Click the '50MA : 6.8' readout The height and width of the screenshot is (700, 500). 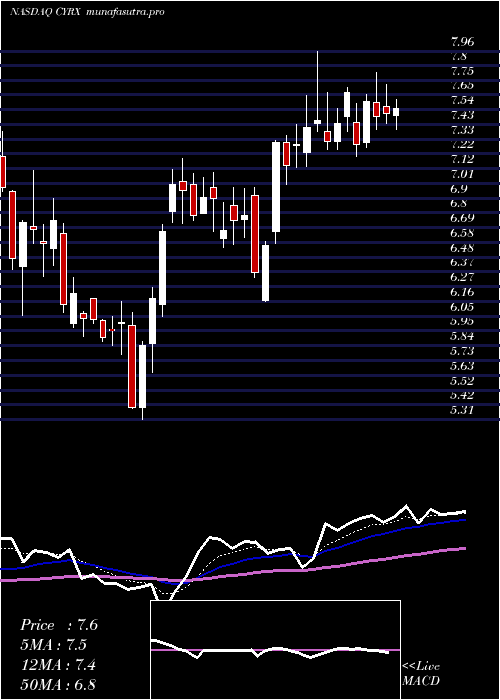(x=58, y=685)
